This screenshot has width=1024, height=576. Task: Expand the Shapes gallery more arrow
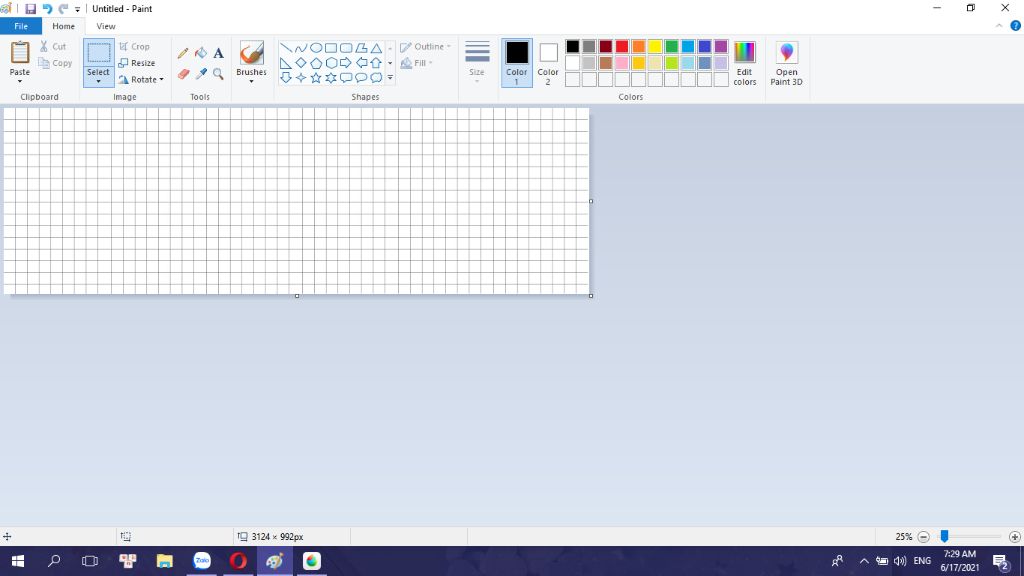[391, 78]
